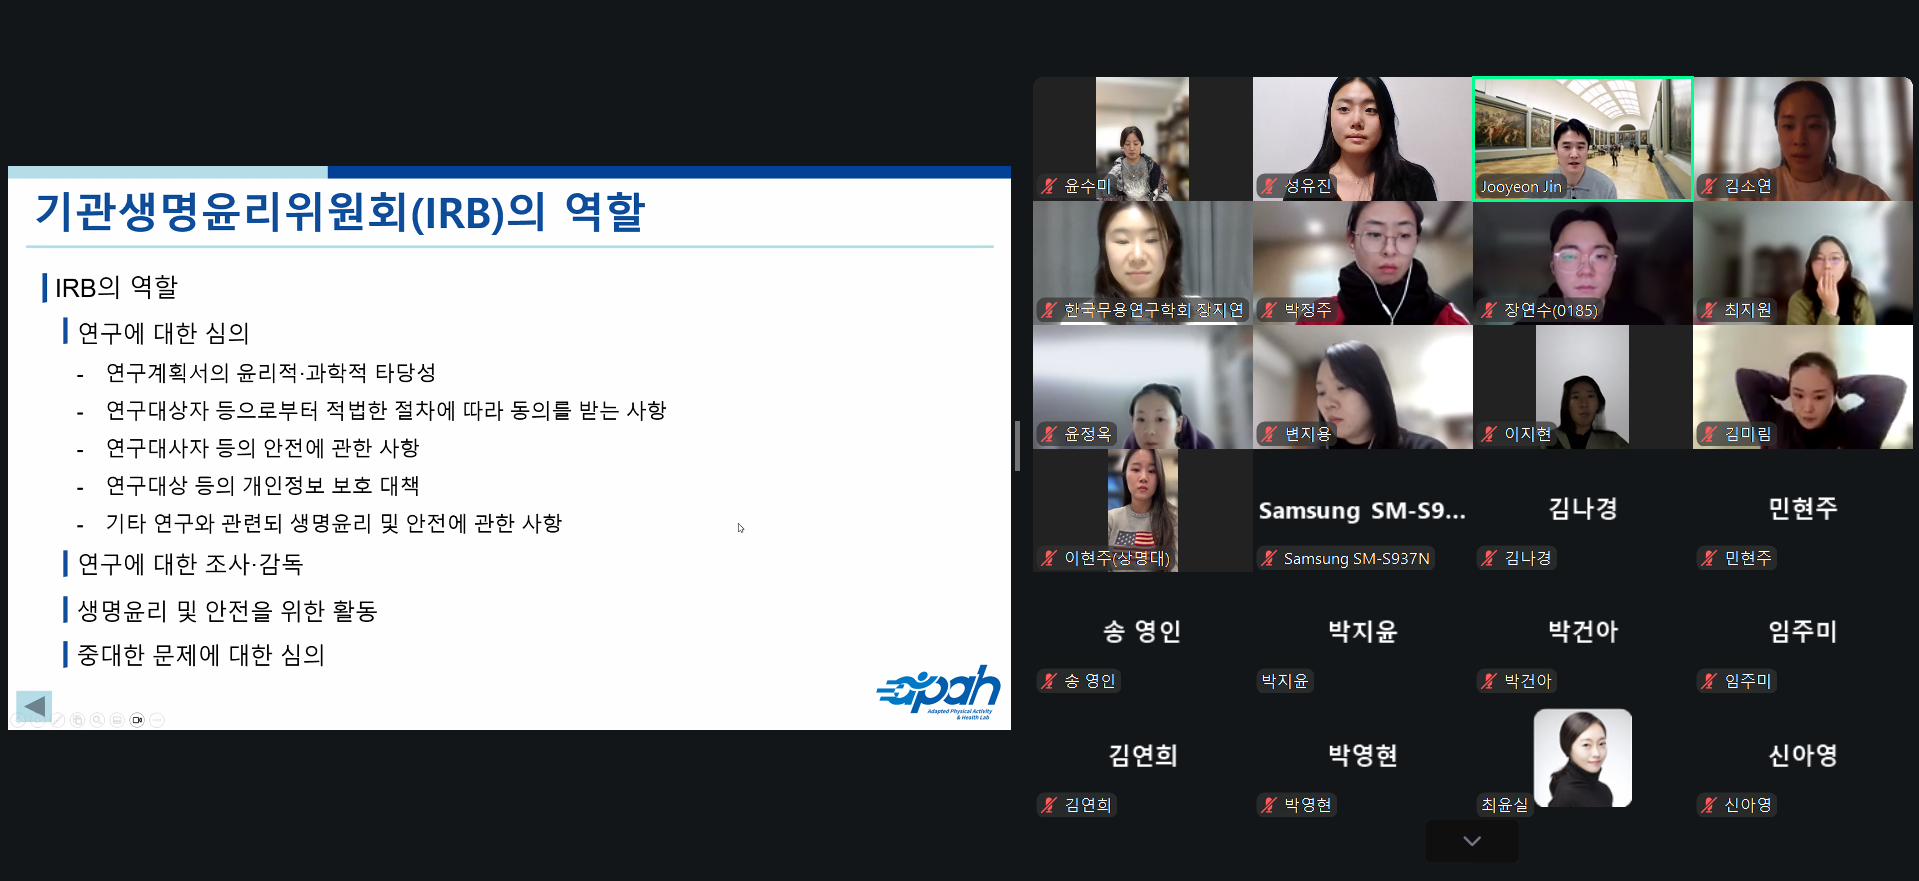Click the 박지윤 name label badge
Image resolution: width=1919 pixels, height=881 pixels.
pos(1284,681)
